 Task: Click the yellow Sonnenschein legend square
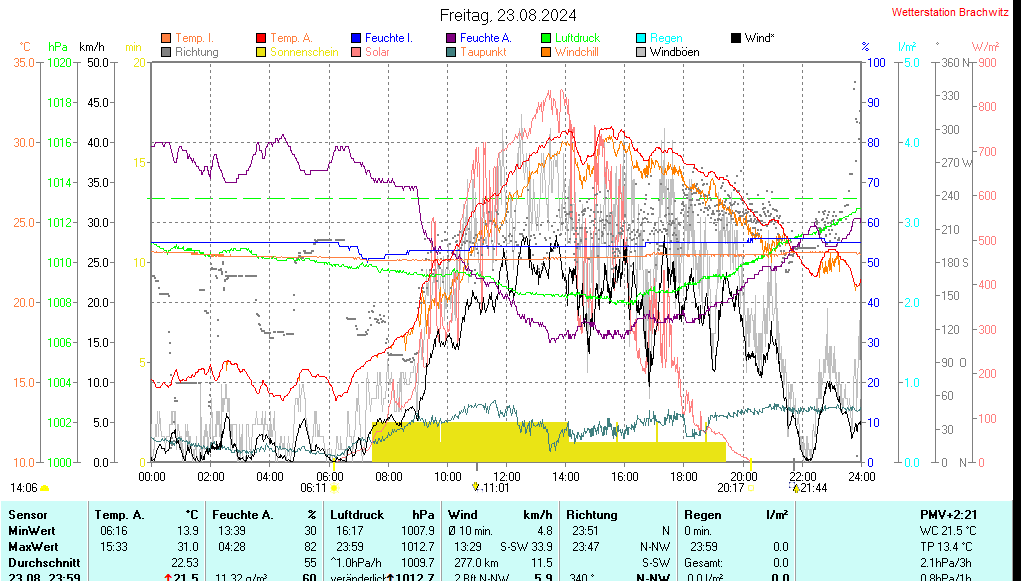(x=262, y=52)
